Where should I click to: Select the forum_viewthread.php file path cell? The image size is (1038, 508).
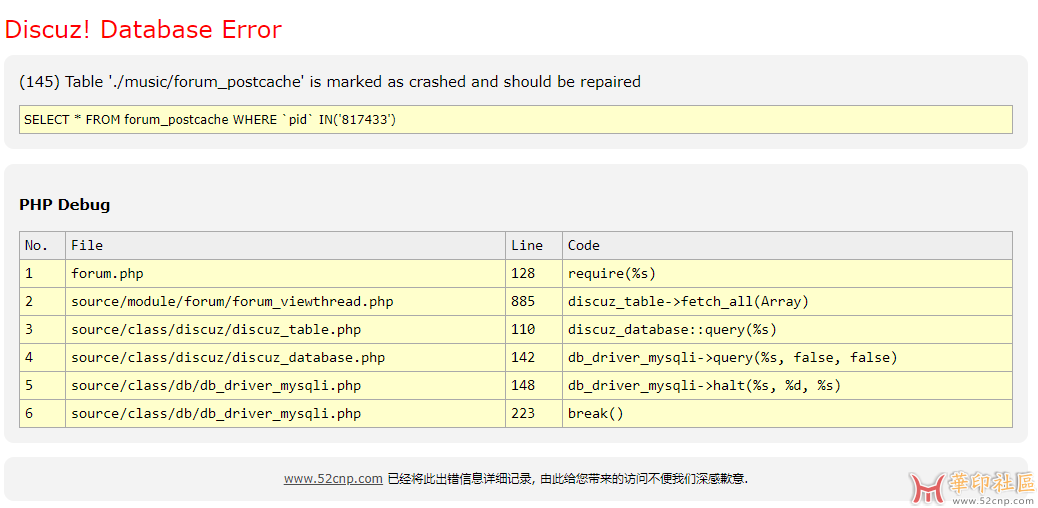[285, 301]
